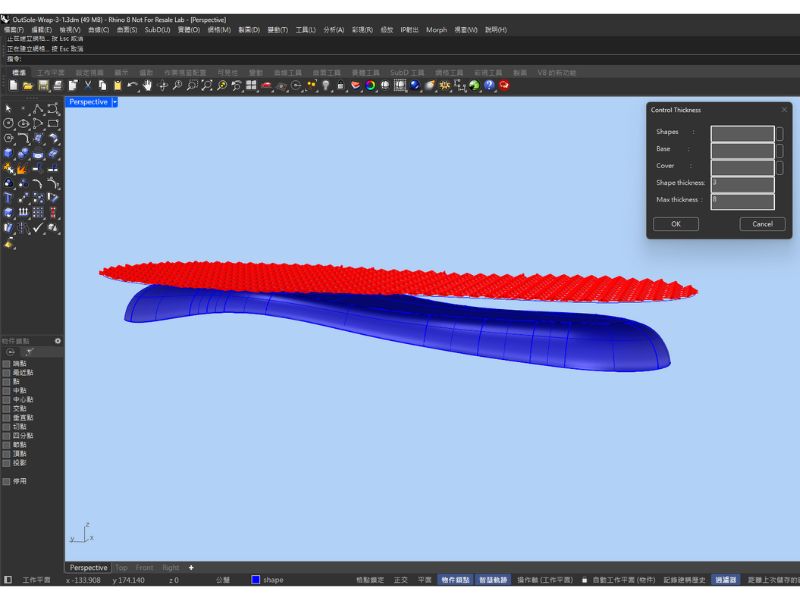The width and height of the screenshot is (800, 600).
Task: Enable the 中點 object snap checkbox
Action: click(7, 391)
